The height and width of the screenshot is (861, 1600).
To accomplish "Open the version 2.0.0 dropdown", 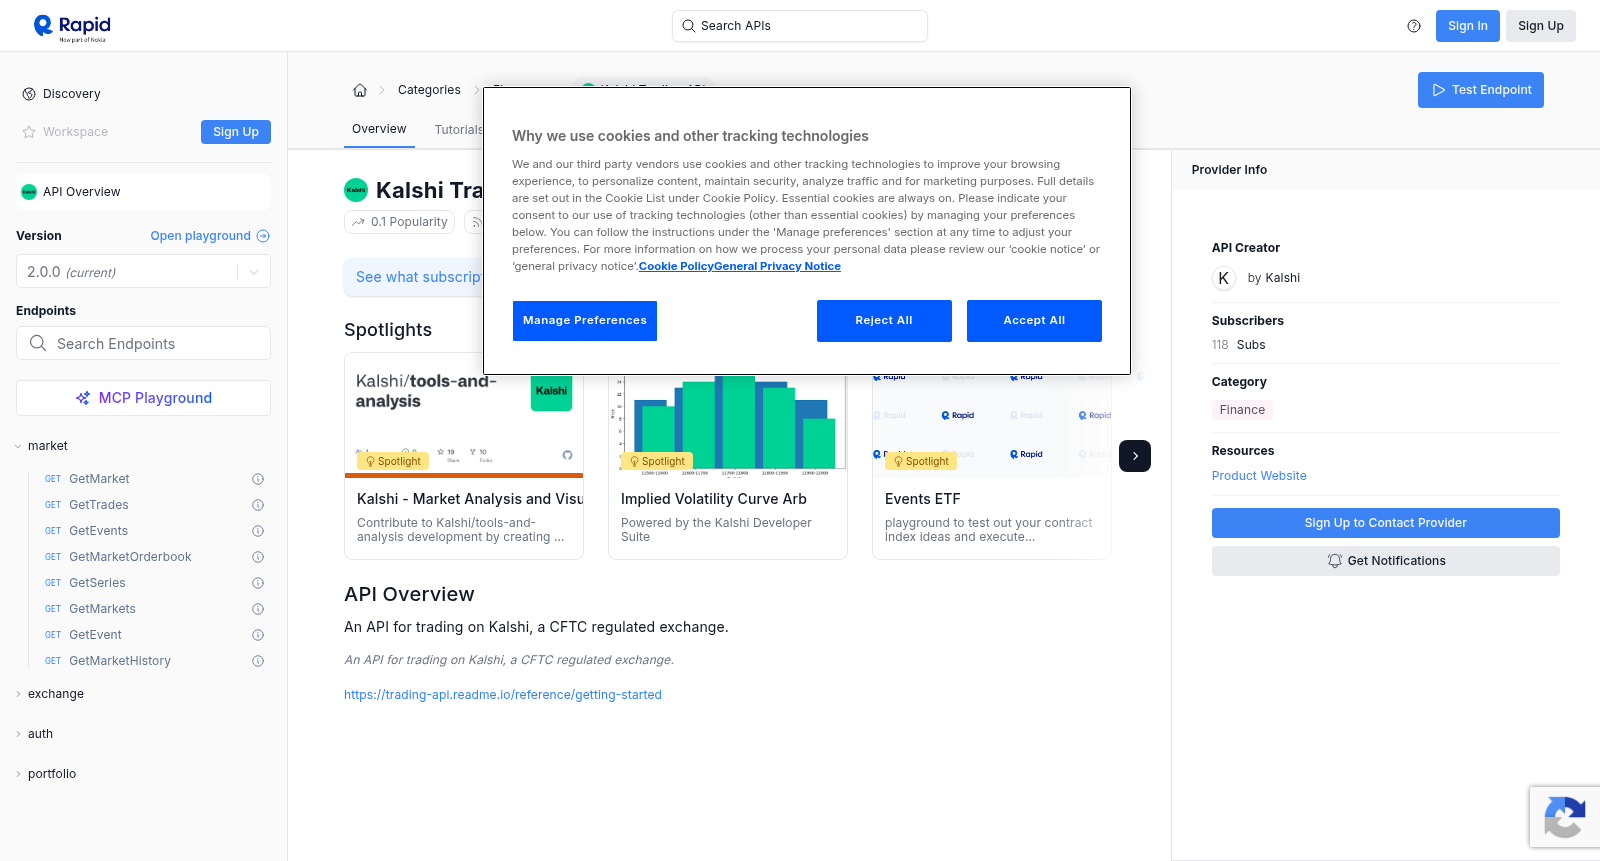I will click(143, 272).
